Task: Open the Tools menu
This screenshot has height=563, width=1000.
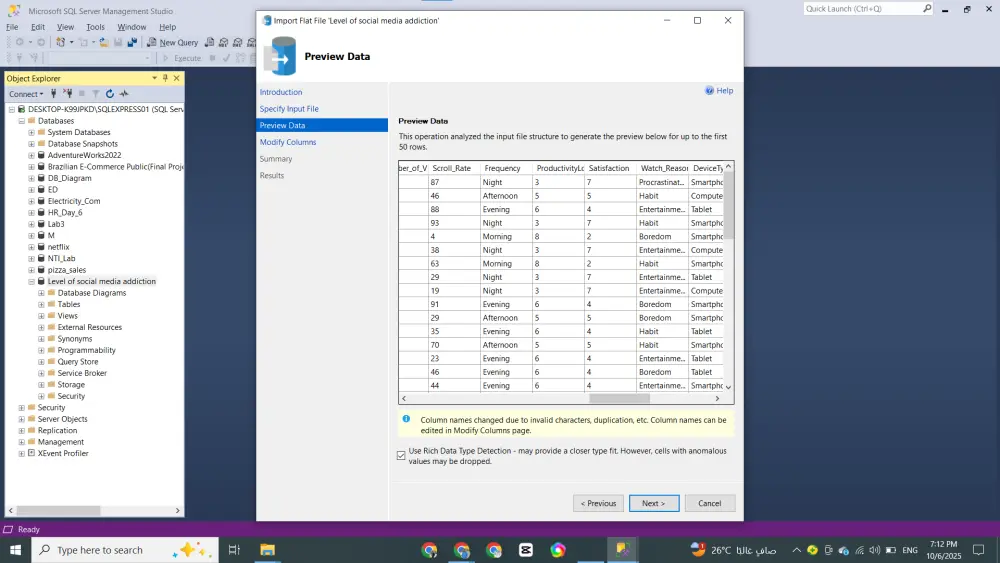Action: coord(95,27)
